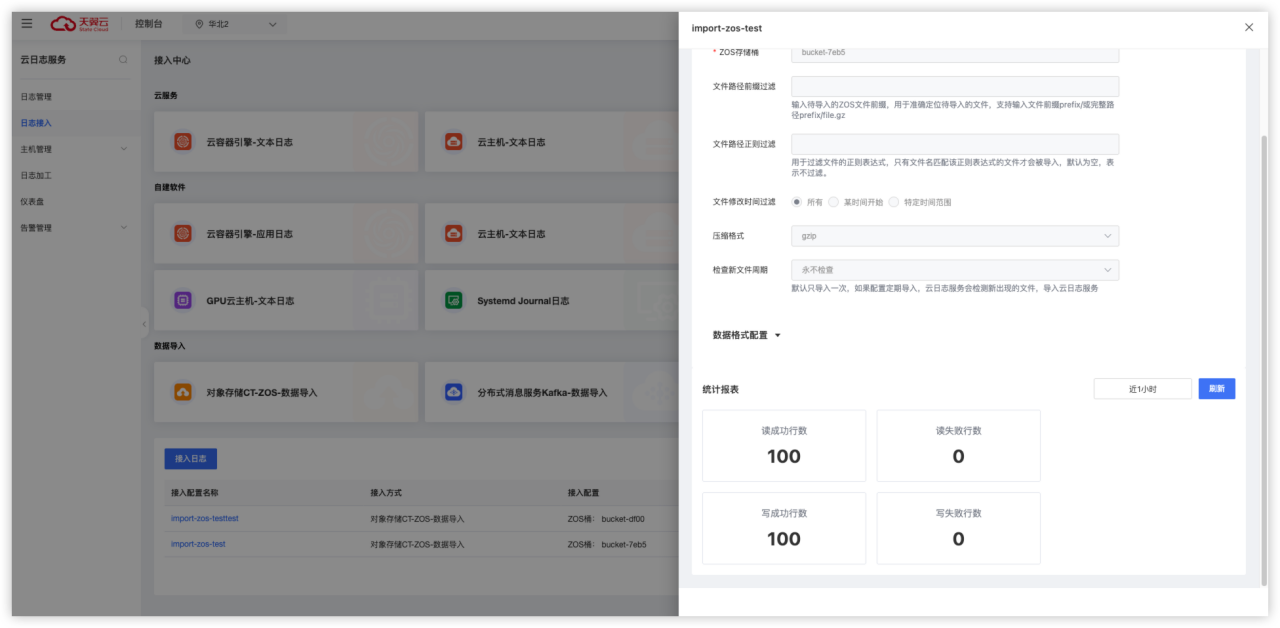The image size is (1280, 628).
Task: Select the 特定时间范围 radio option
Action: 894,202
